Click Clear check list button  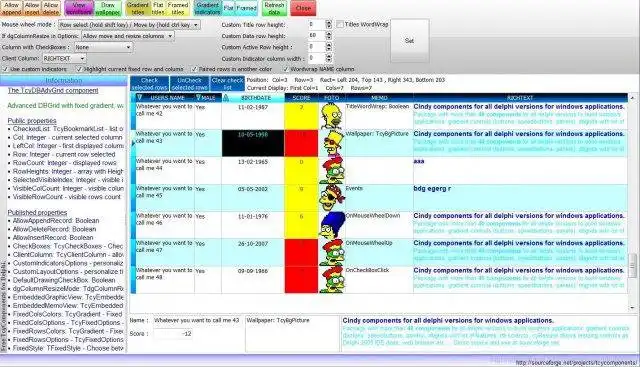pos(227,84)
